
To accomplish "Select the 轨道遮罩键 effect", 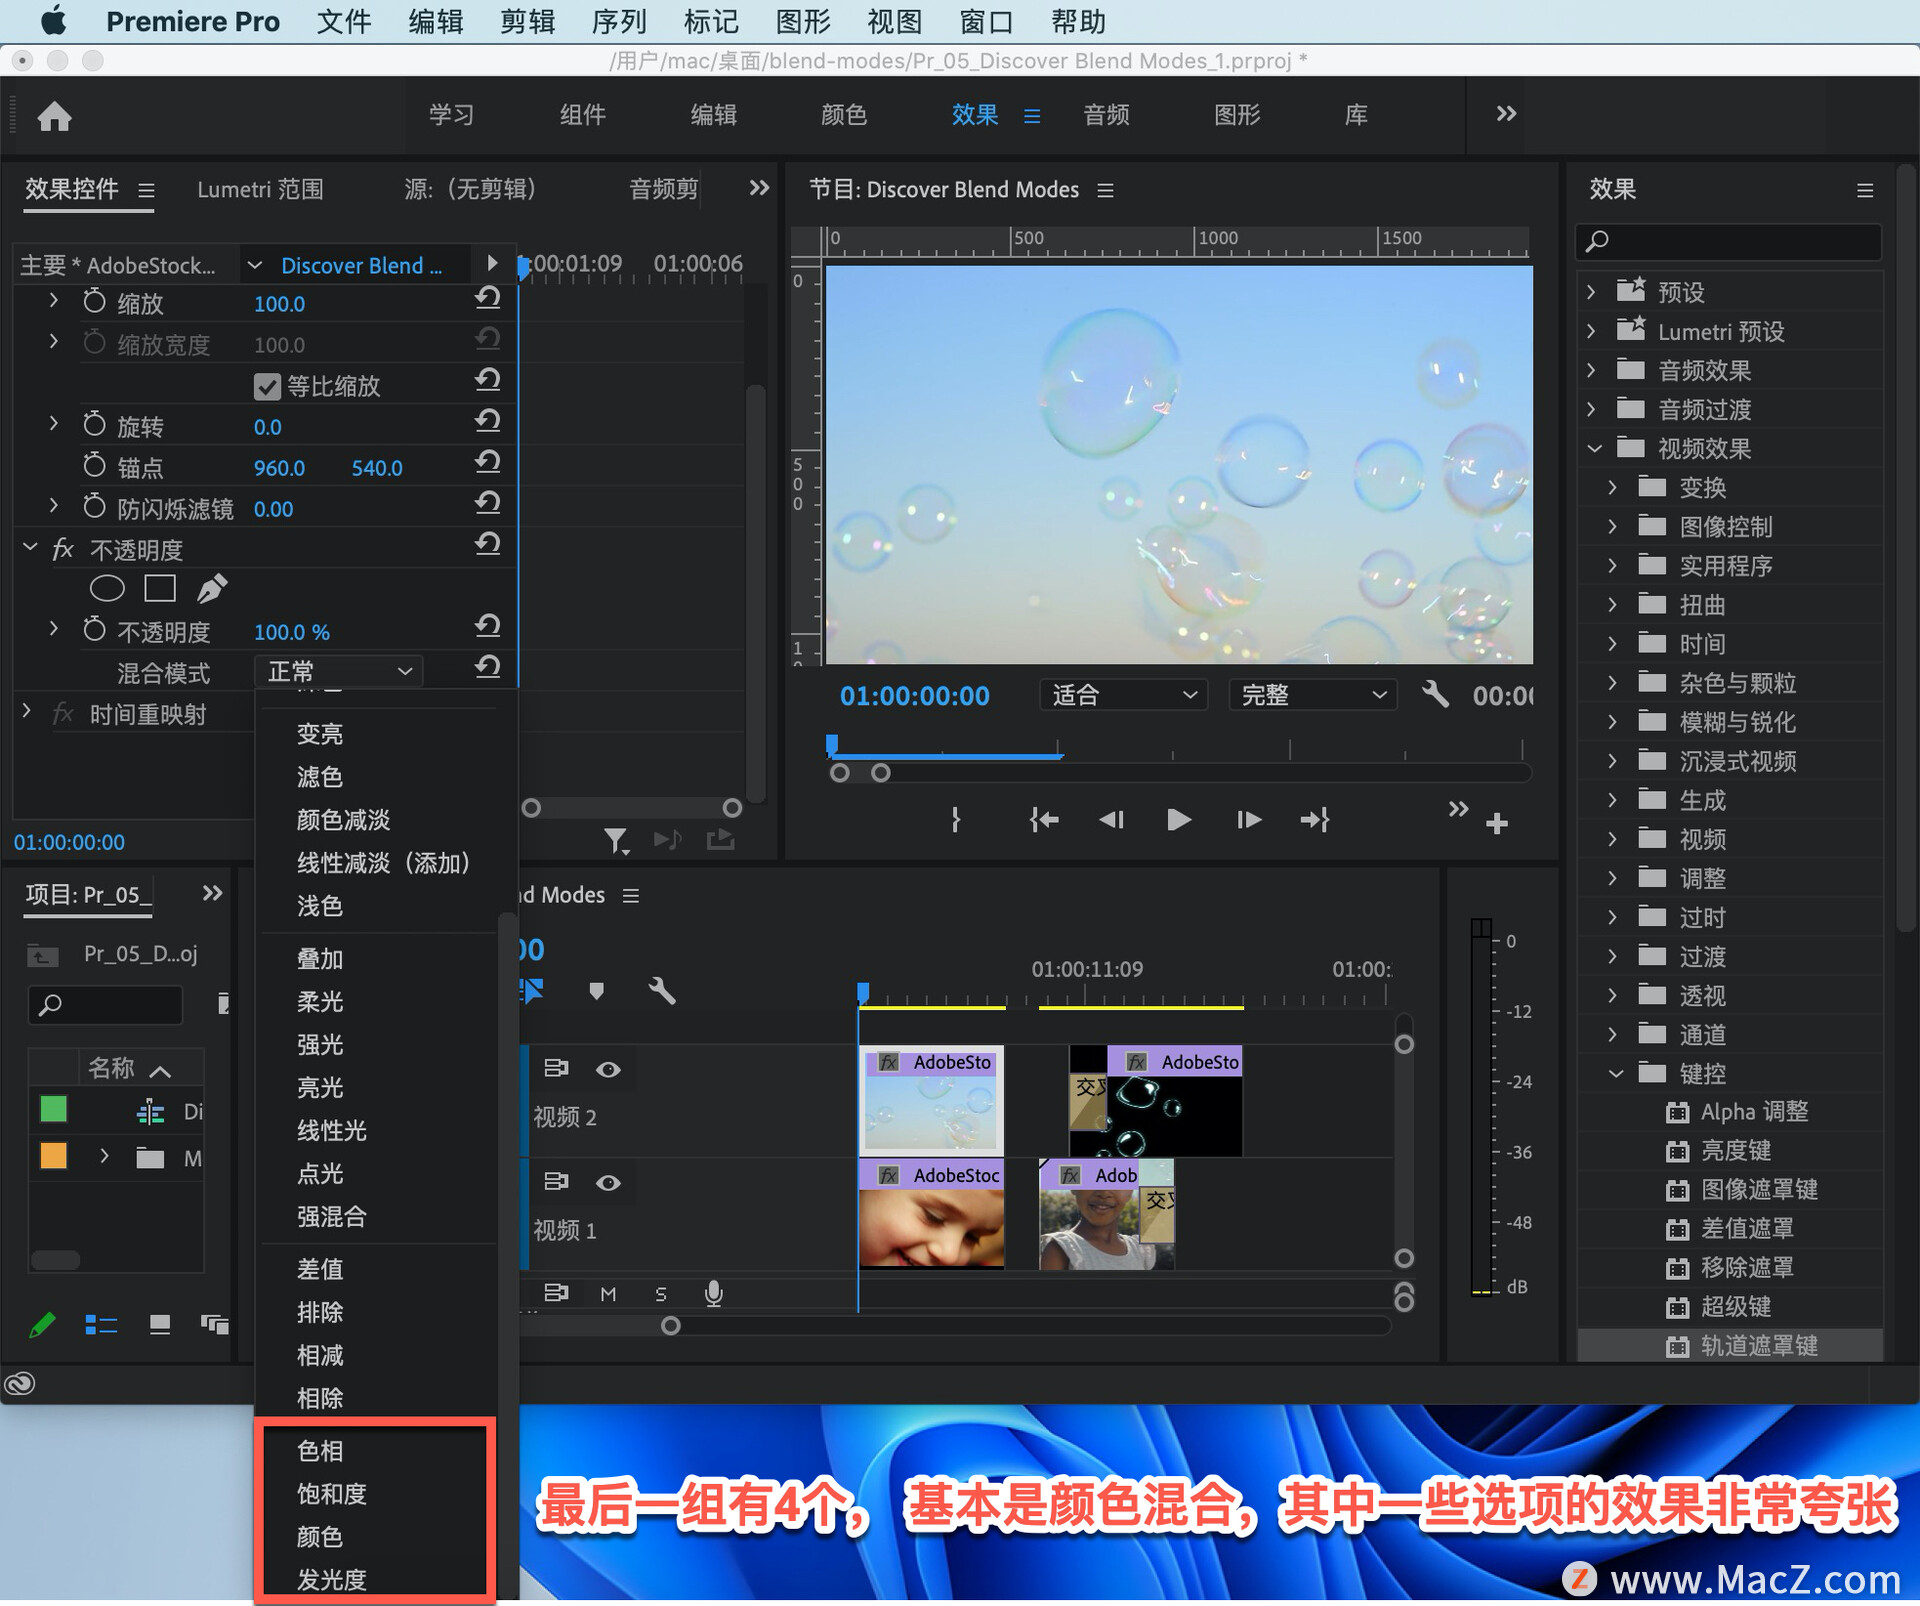I will (x=1758, y=1345).
